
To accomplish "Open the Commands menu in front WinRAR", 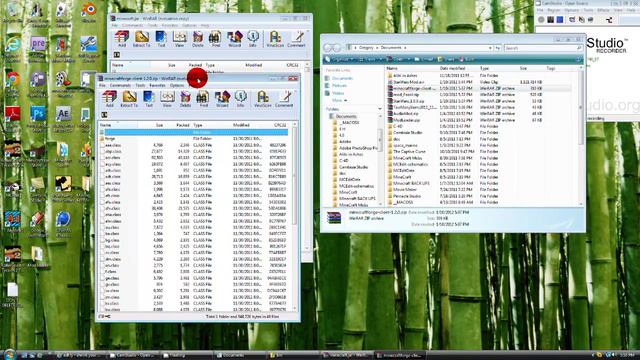I will coord(120,85).
